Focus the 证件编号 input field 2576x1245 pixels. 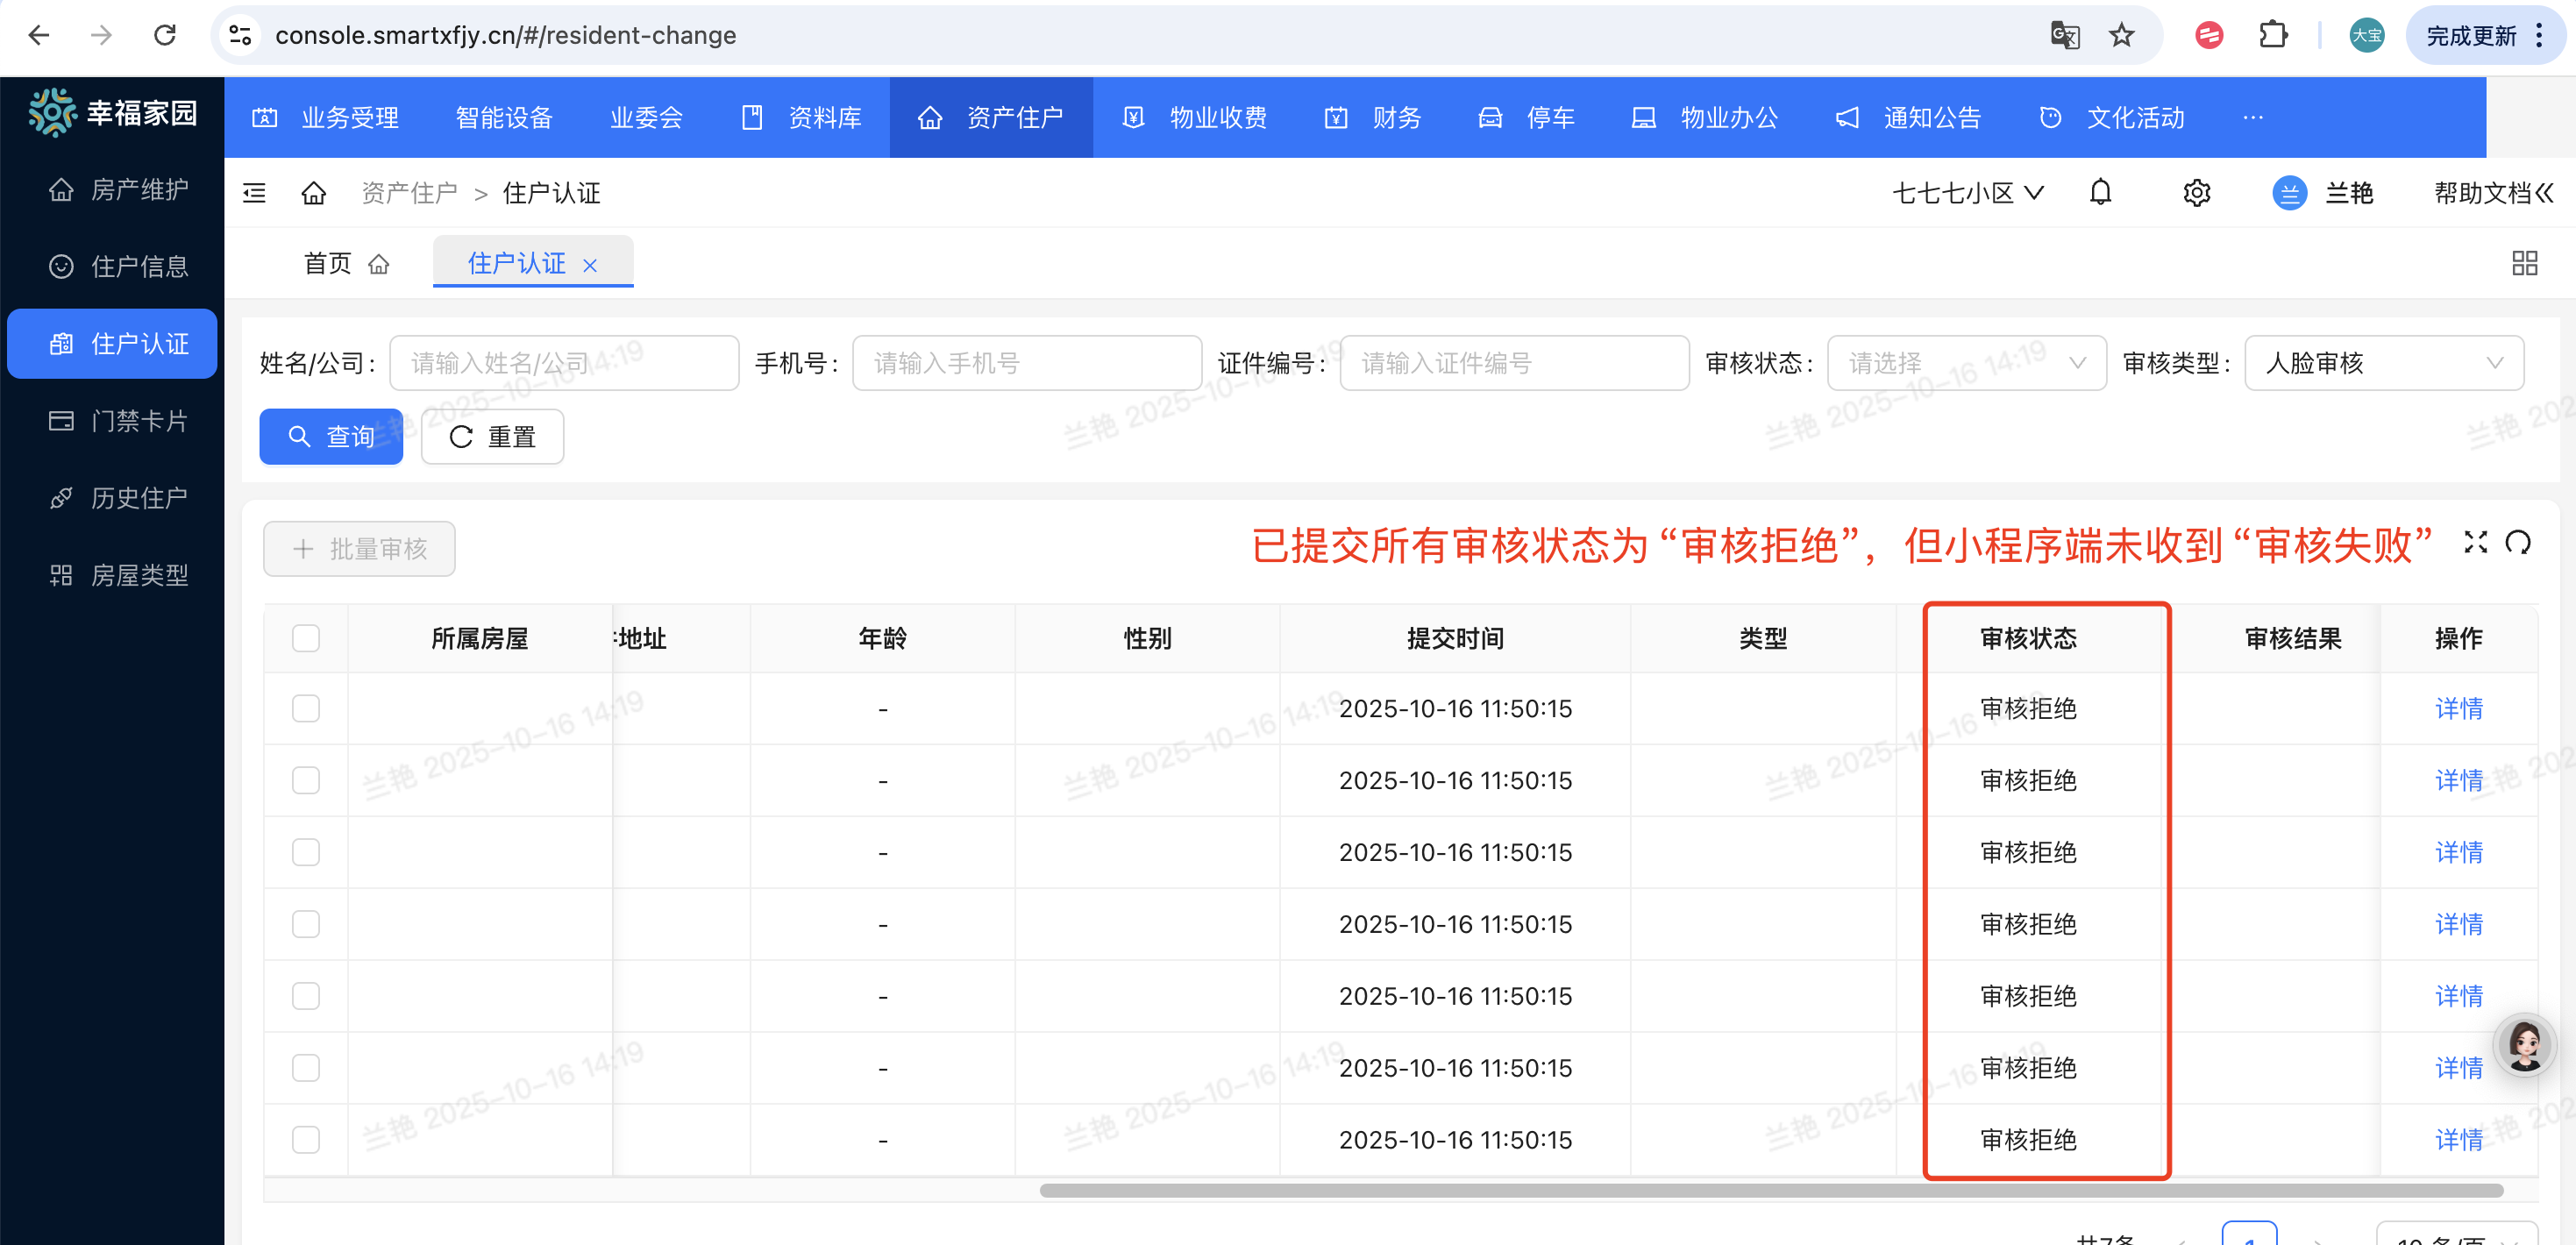[x=1514, y=363]
